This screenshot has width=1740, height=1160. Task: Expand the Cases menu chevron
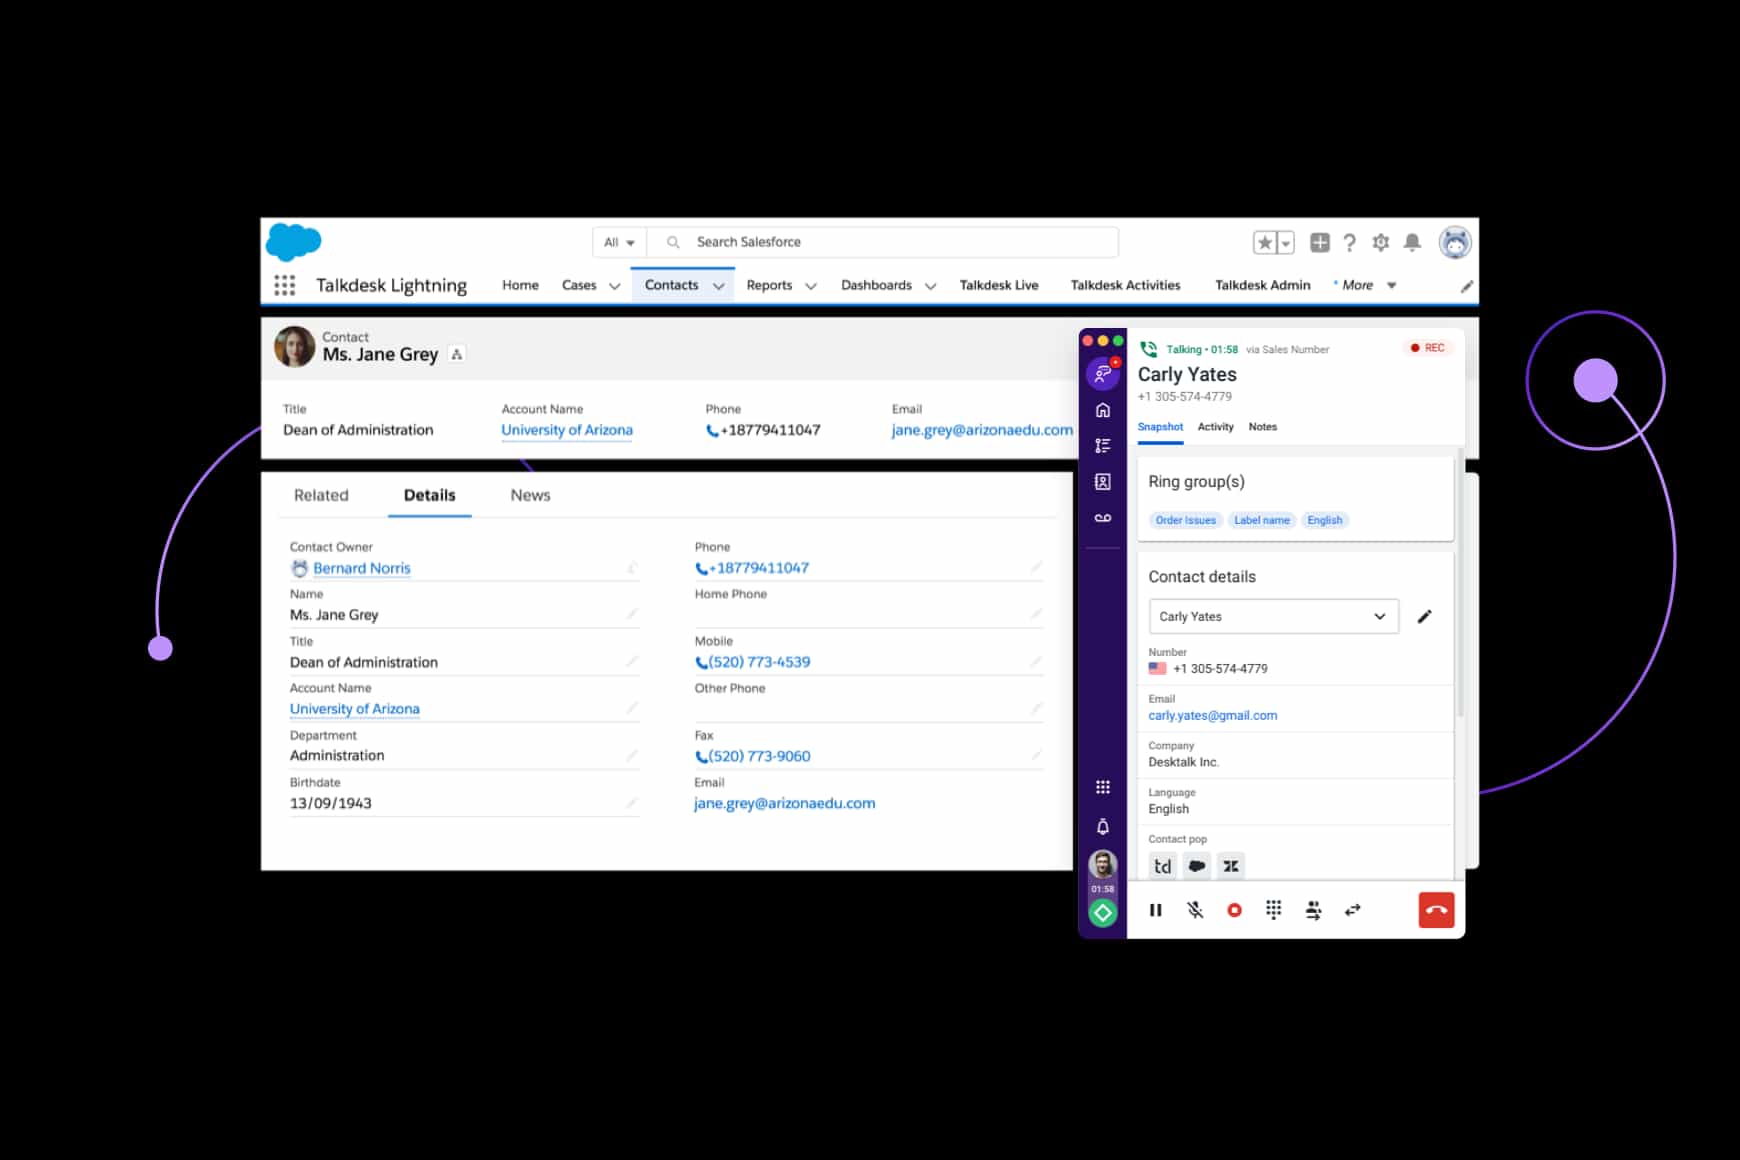tap(614, 286)
